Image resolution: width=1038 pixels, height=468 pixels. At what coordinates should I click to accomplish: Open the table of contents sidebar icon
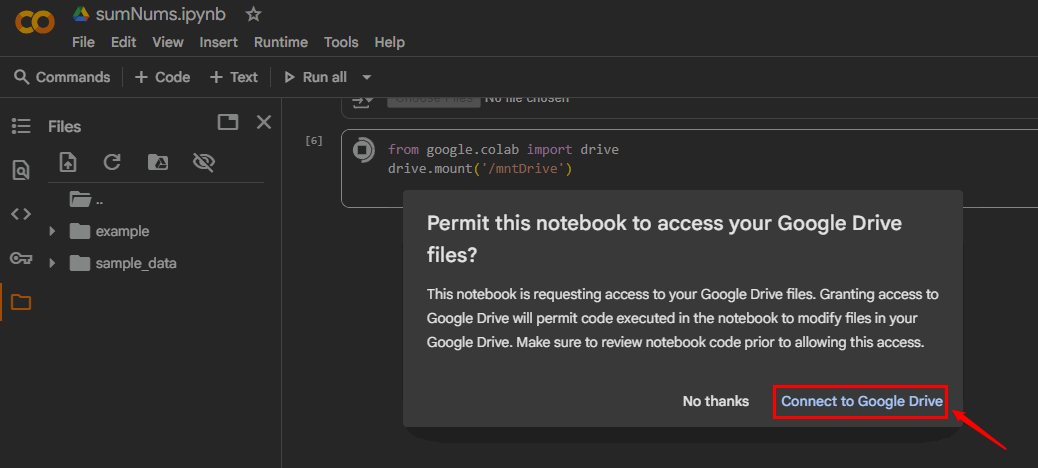(x=21, y=126)
